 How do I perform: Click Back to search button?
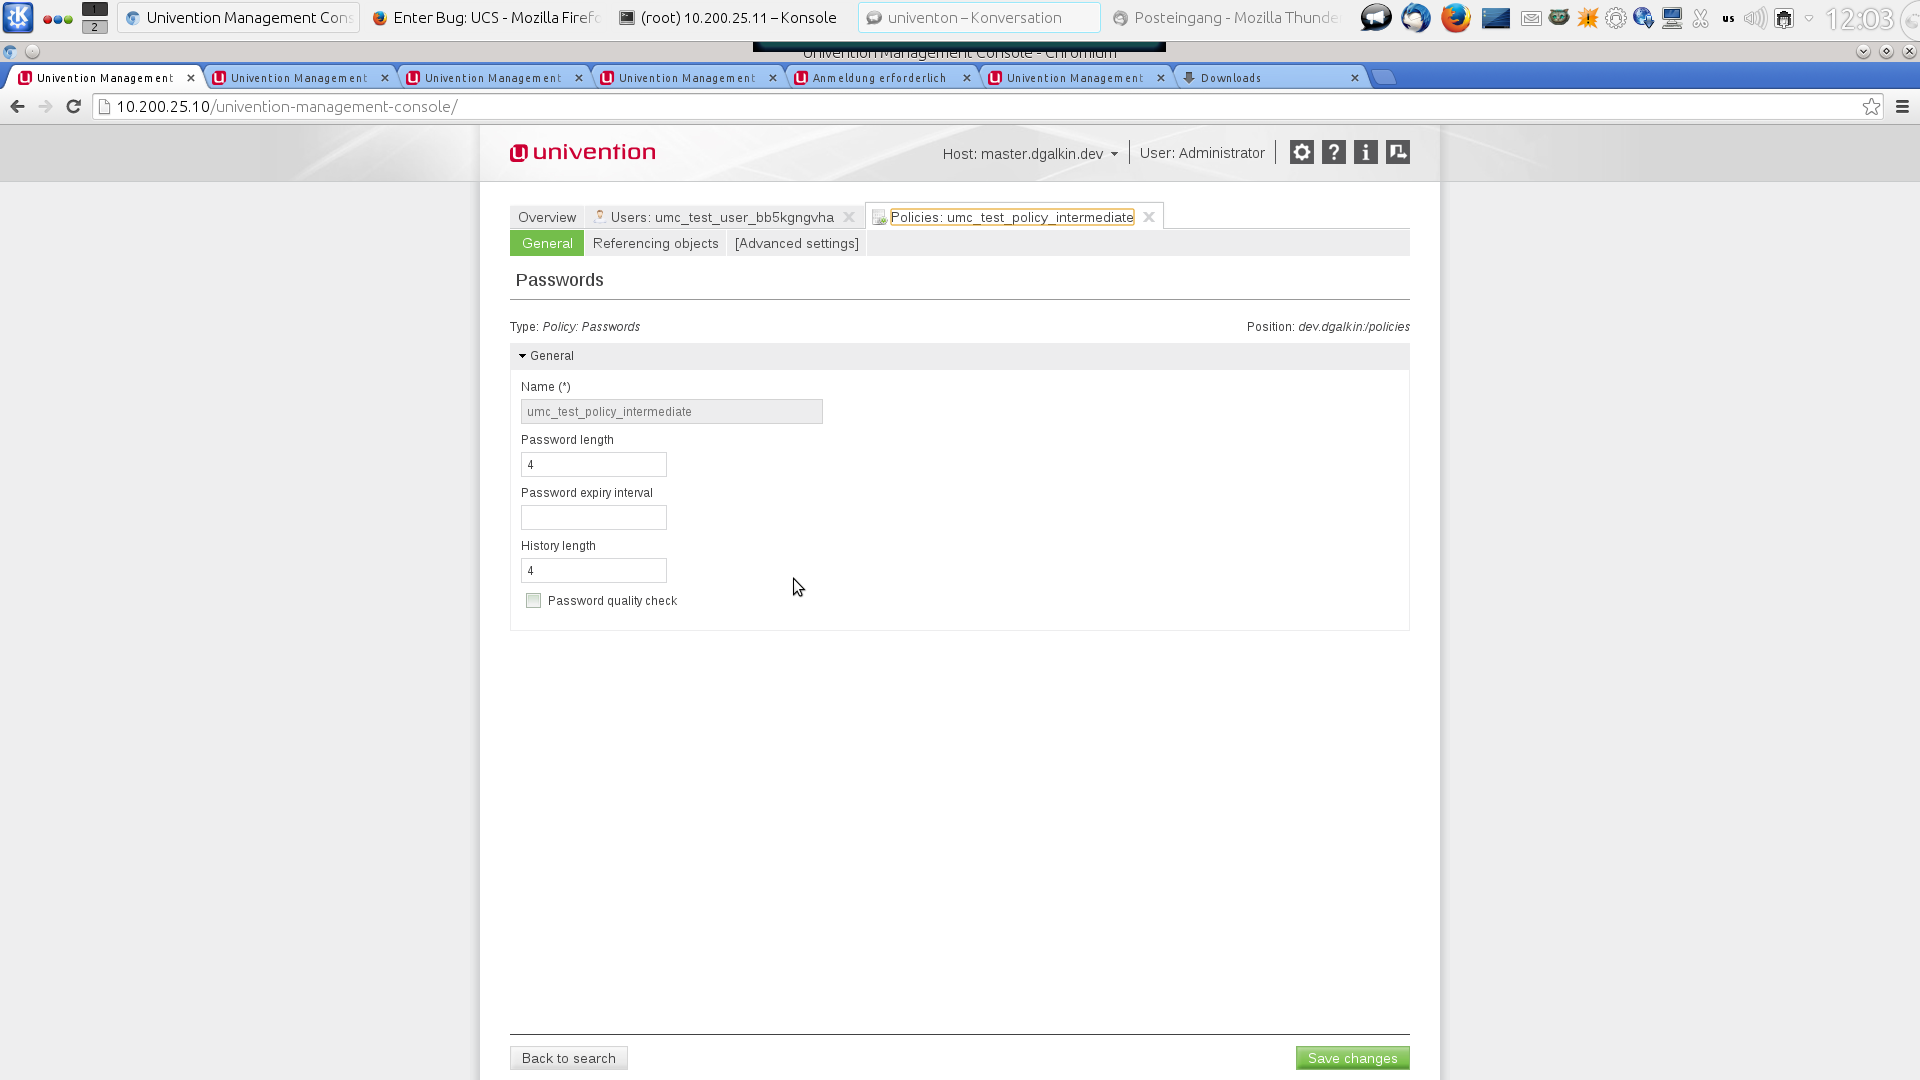[x=568, y=1058]
